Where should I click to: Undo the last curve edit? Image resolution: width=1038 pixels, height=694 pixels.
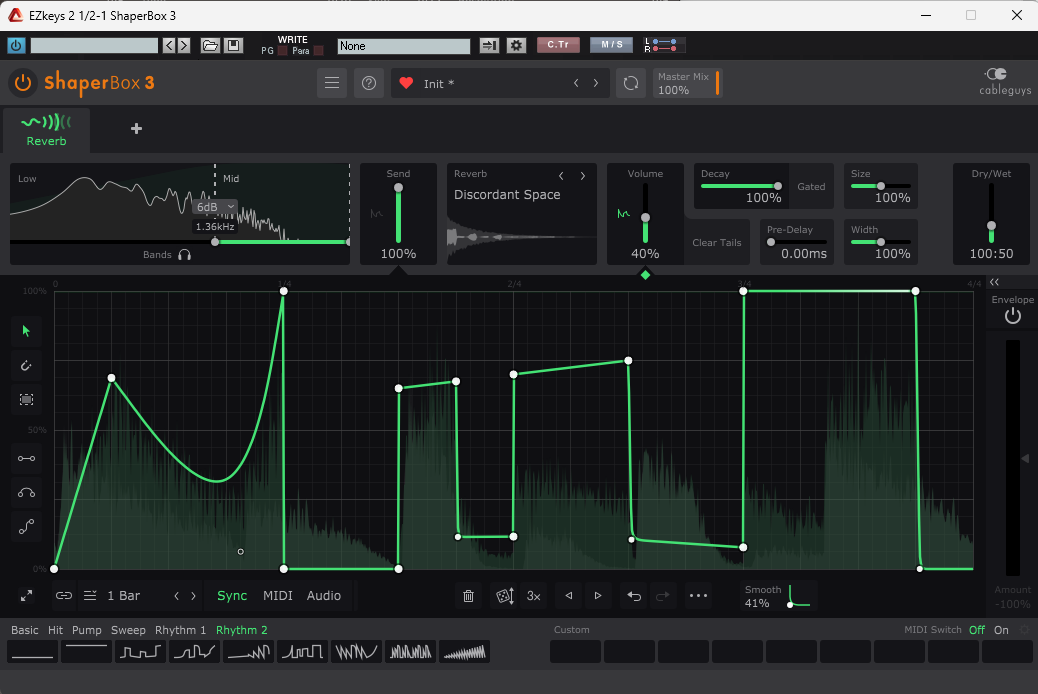(634, 596)
